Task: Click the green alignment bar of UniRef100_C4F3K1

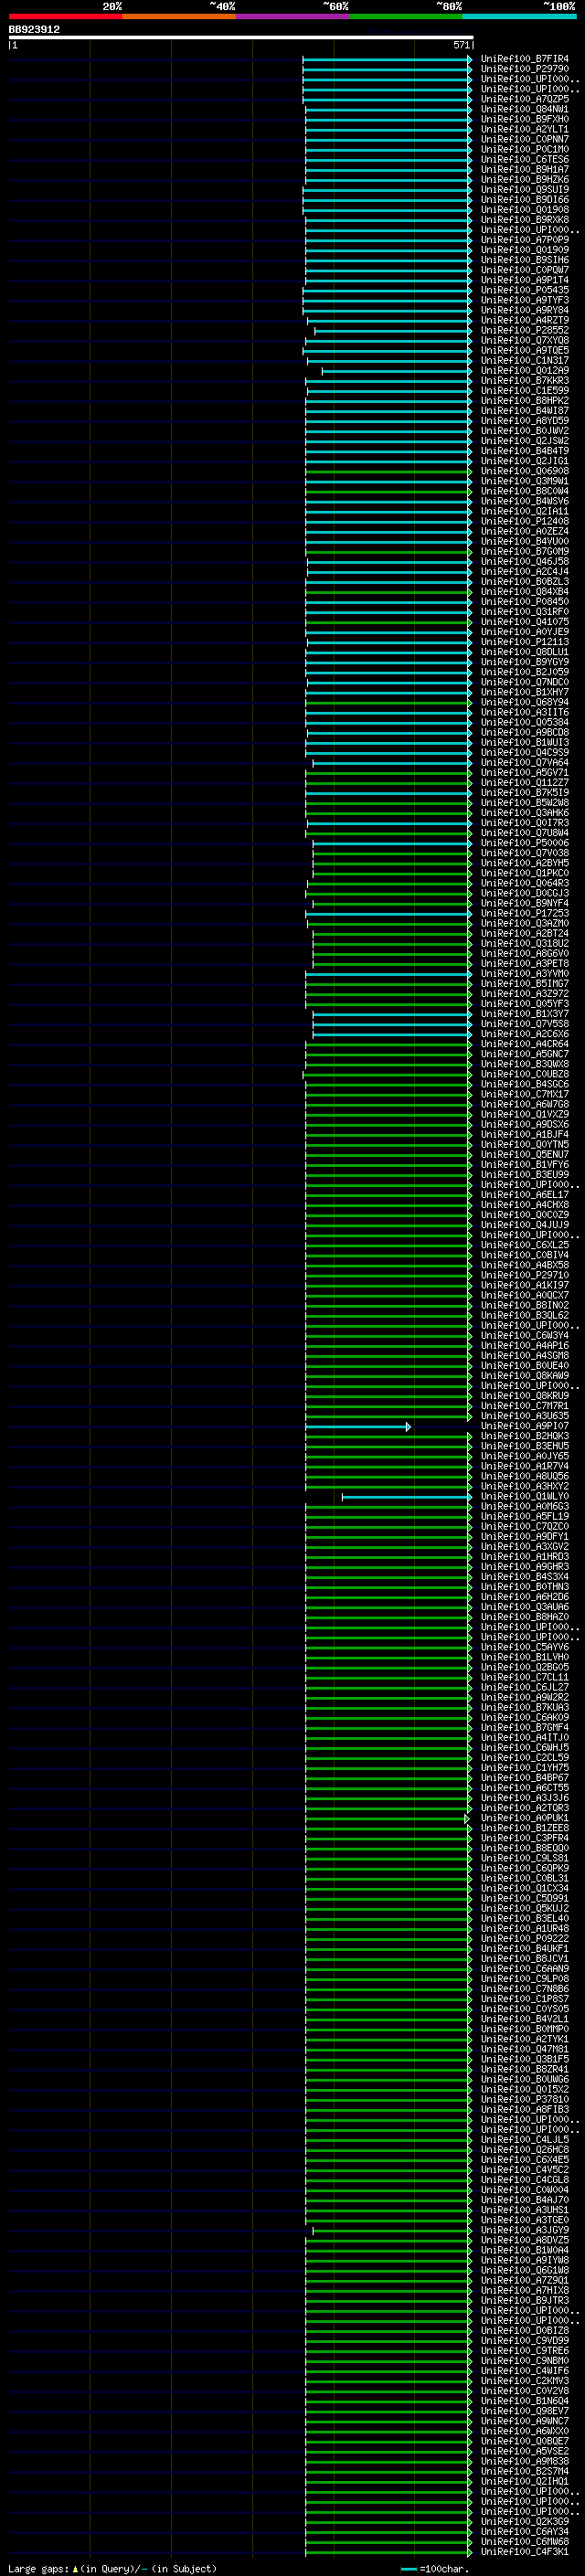Action: click(x=389, y=2552)
